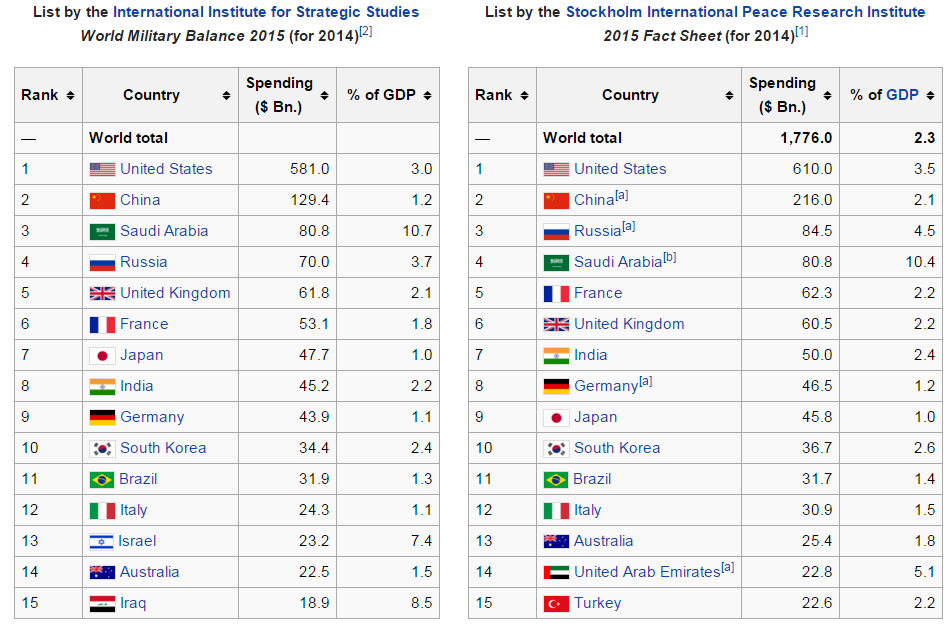
Task: Open India link in IISS table
Action: click(136, 386)
